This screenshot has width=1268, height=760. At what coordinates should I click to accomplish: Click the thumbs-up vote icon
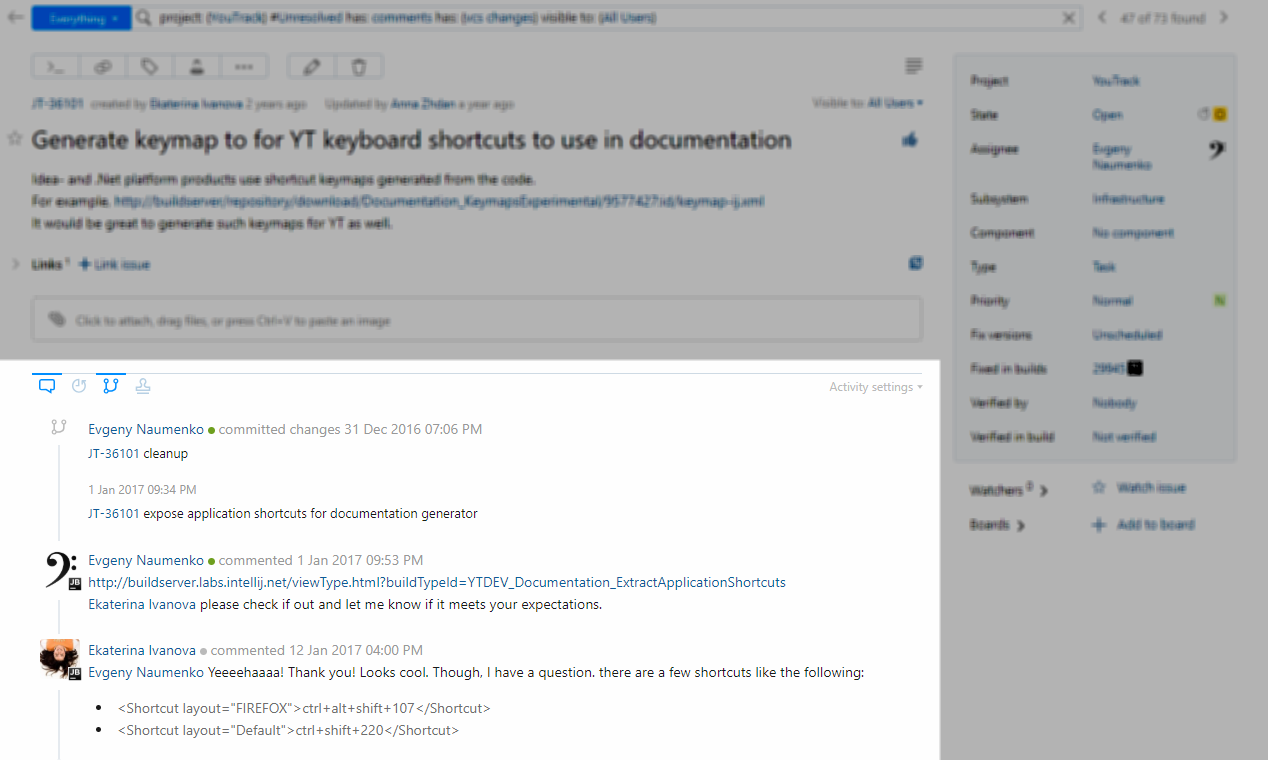(x=910, y=141)
